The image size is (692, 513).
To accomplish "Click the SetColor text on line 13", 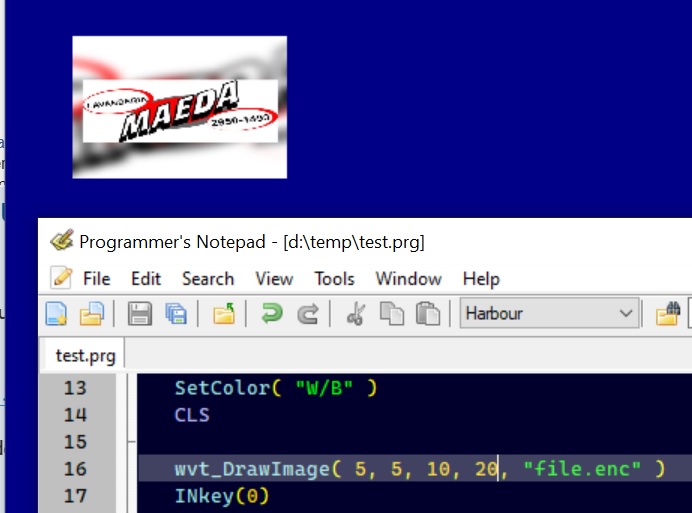I will coord(222,388).
